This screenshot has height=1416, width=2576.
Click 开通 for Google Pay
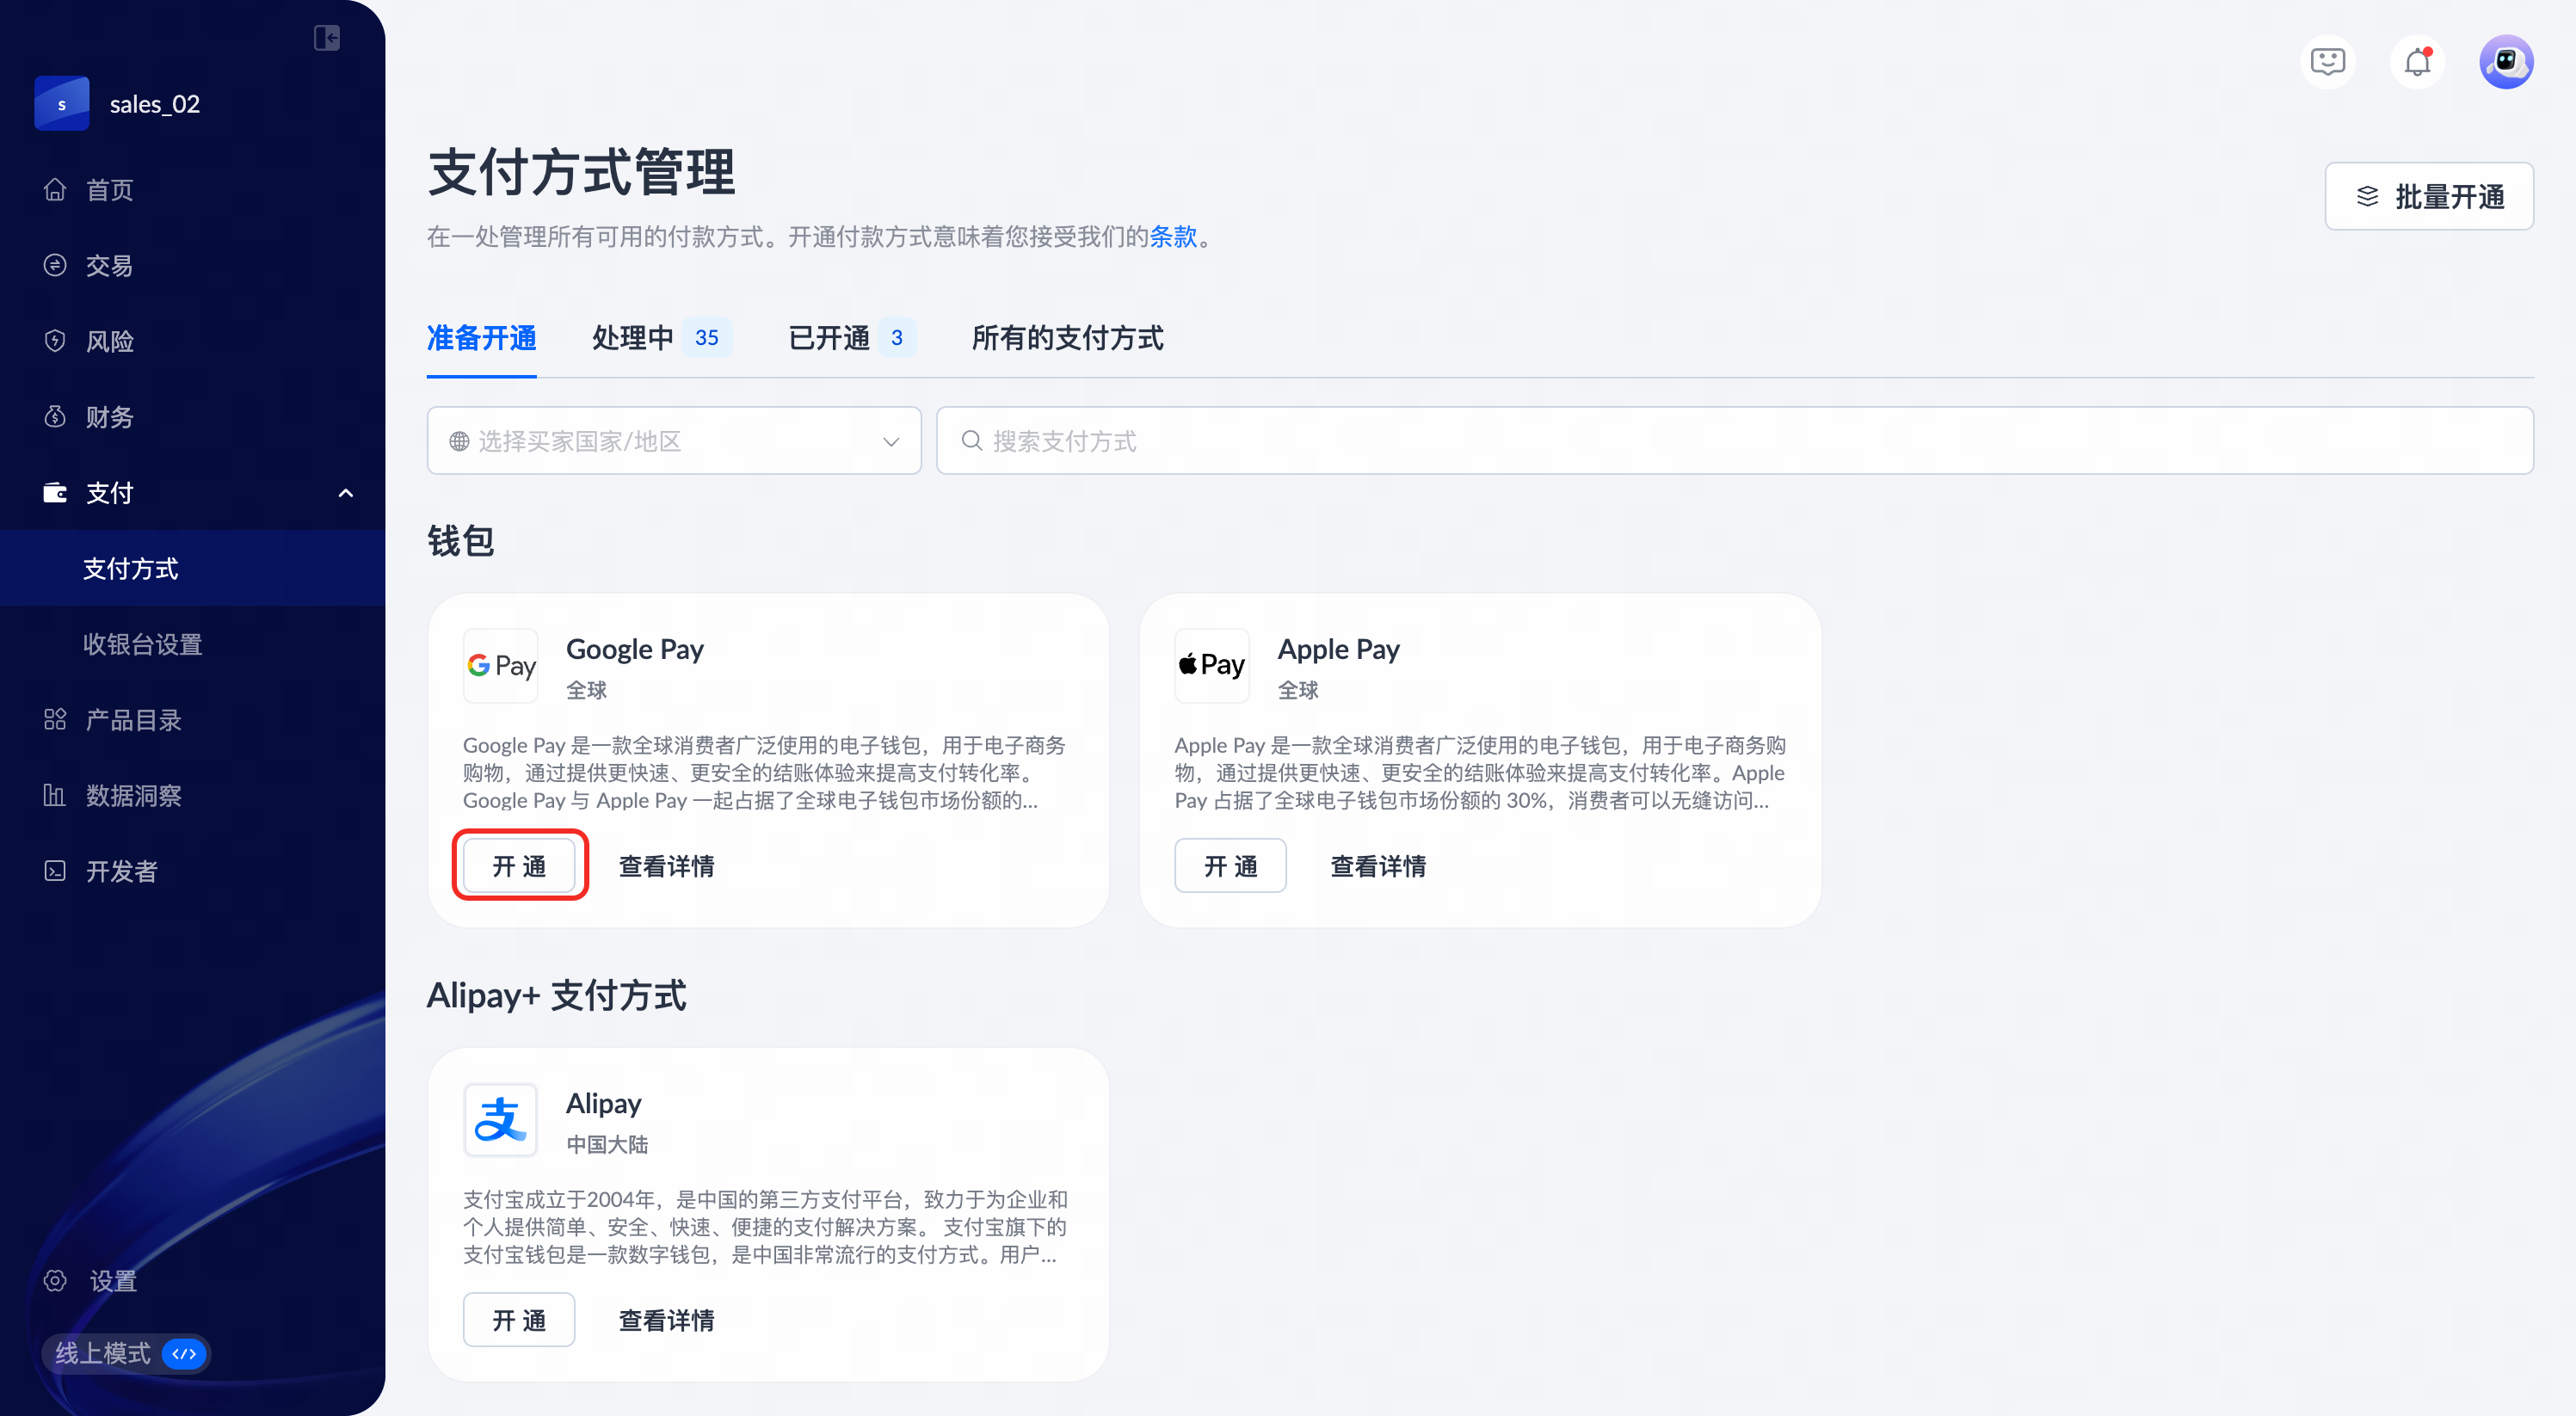click(x=519, y=866)
